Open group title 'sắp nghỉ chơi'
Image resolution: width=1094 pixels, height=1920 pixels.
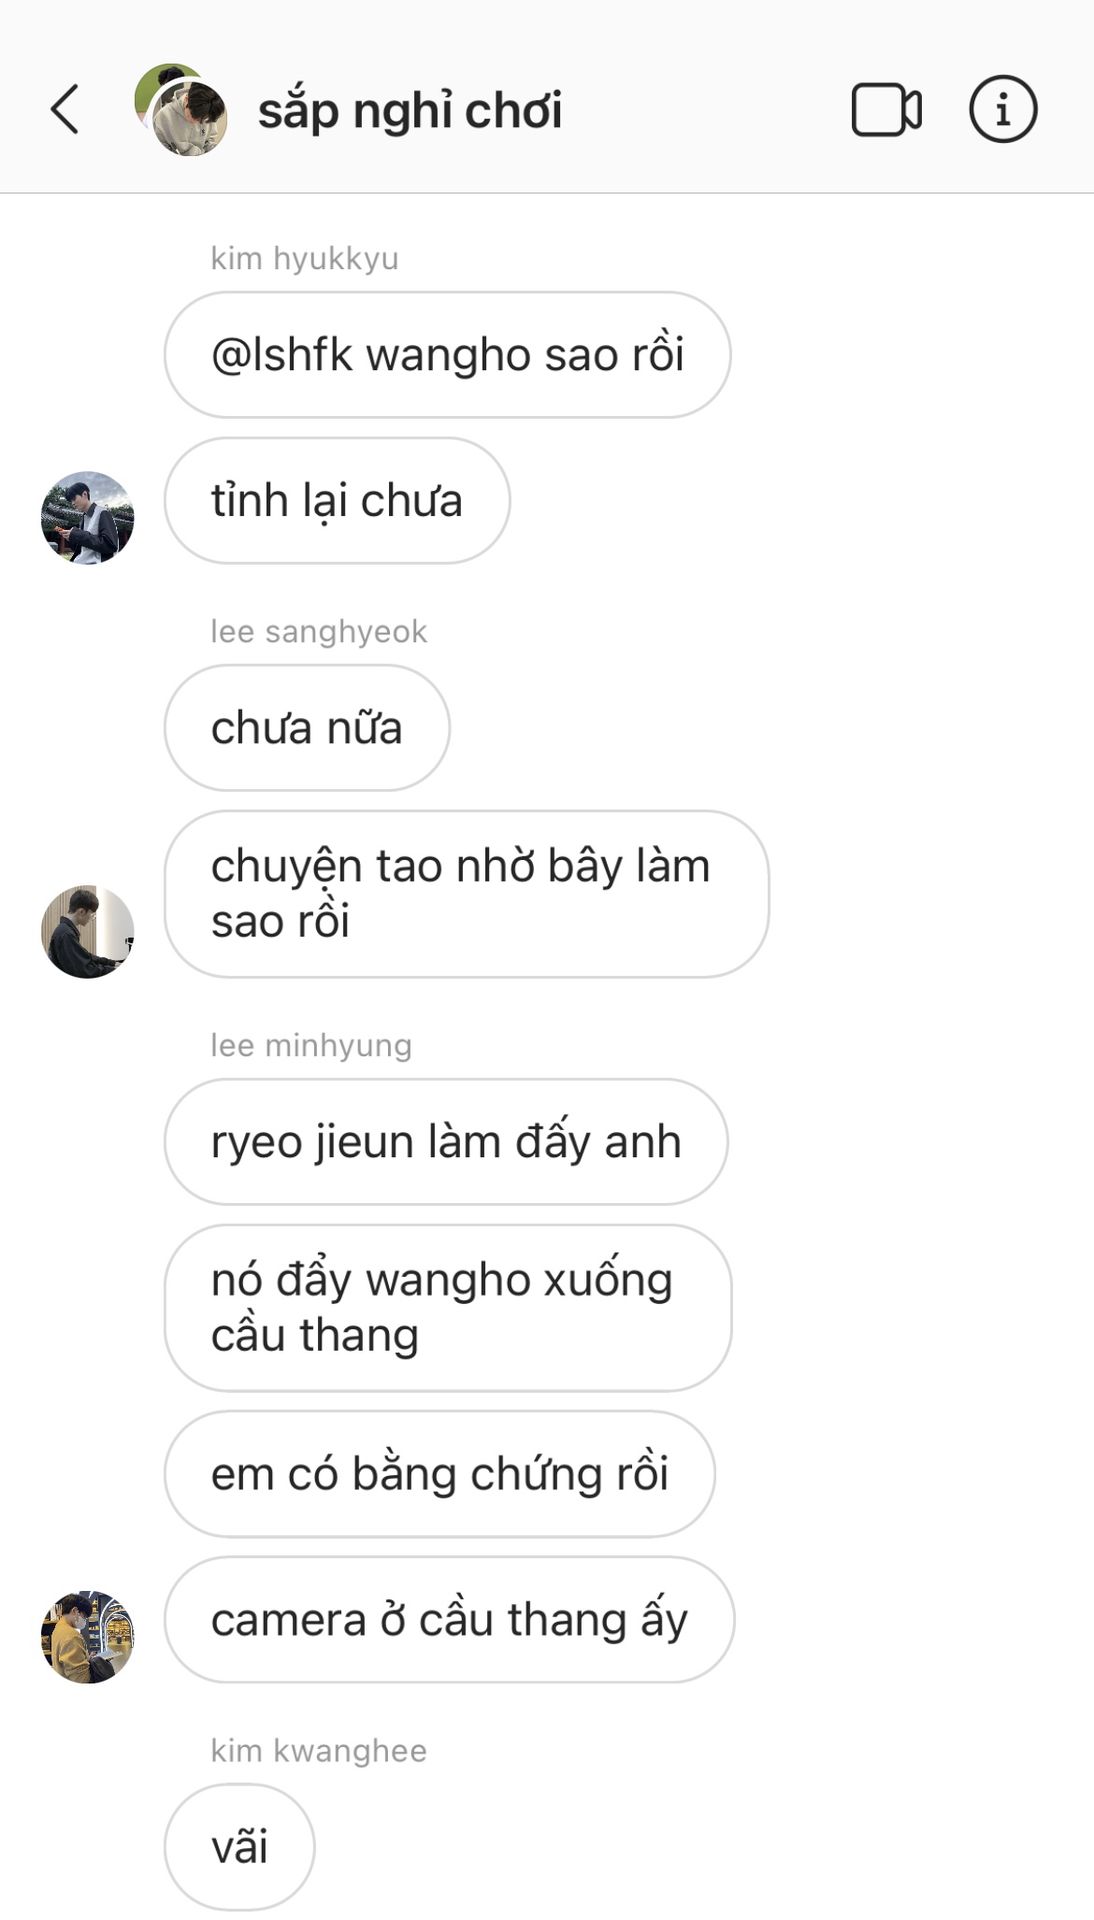[410, 110]
